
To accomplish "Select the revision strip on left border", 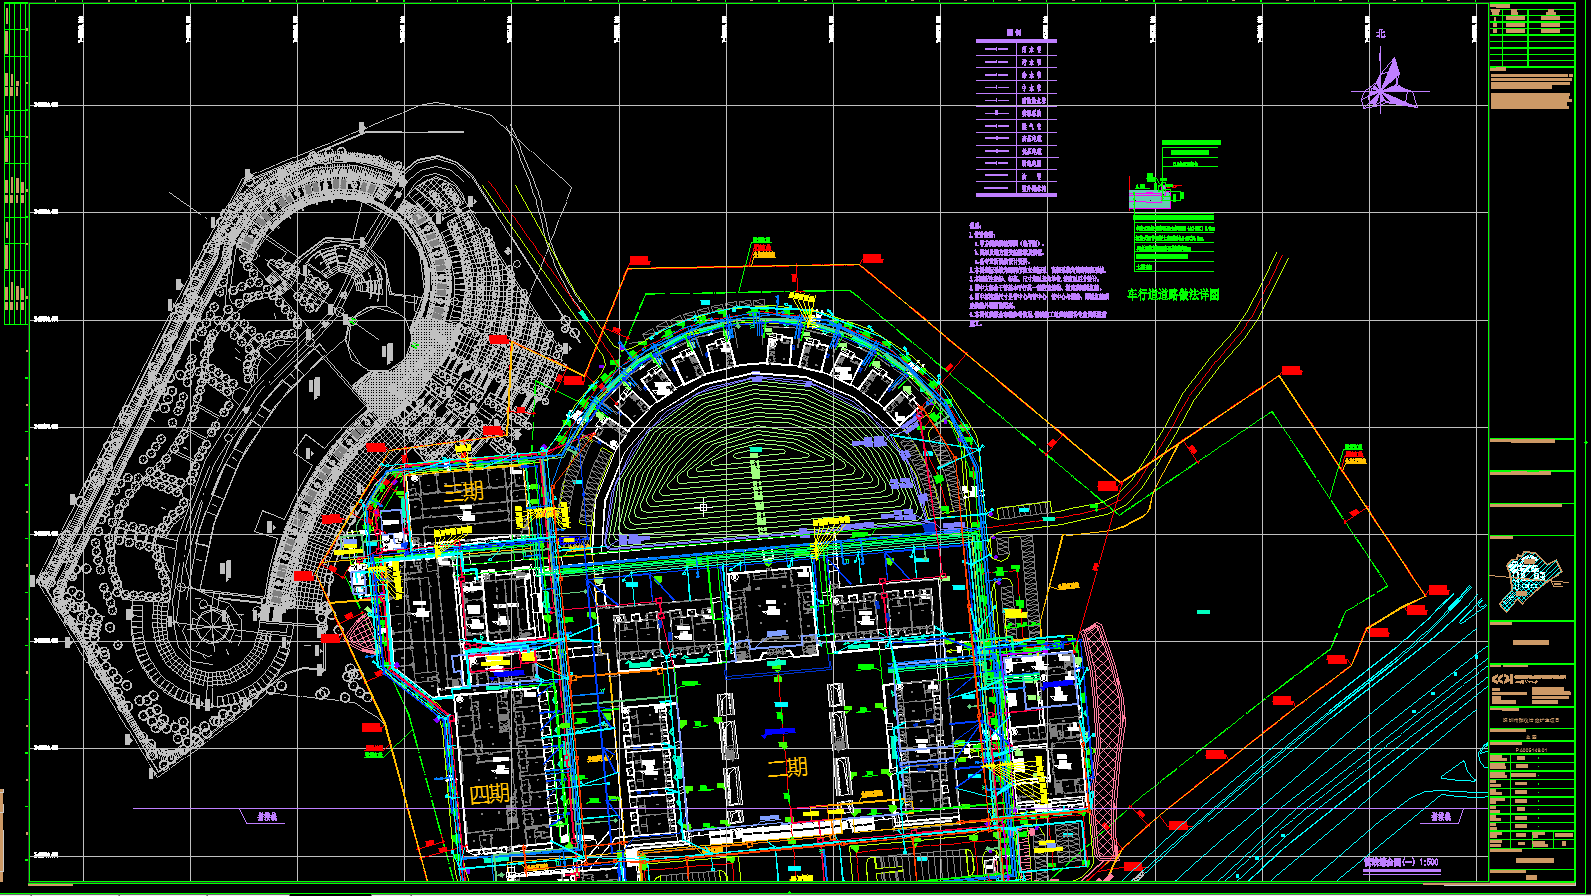I will (x=15, y=185).
